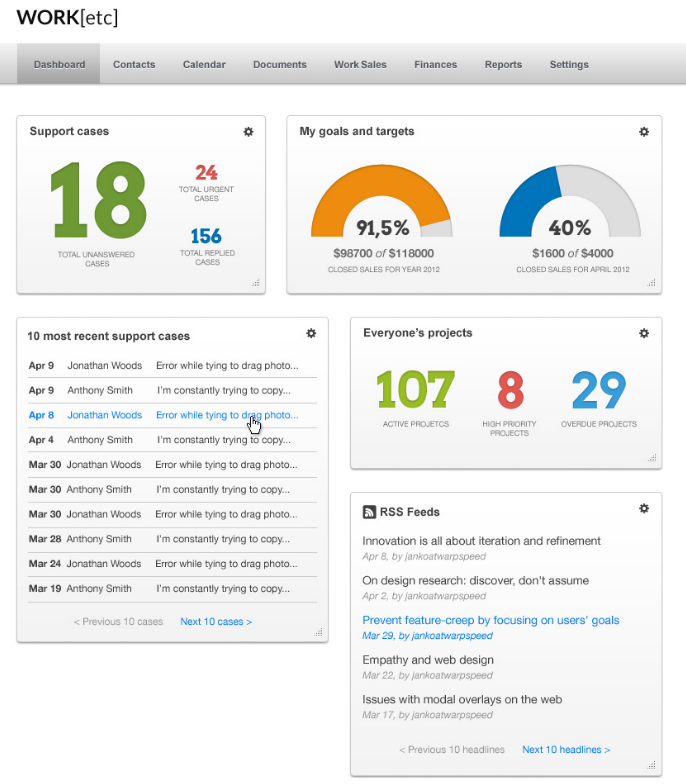Image resolution: width=686 pixels, height=784 pixels.
Task: Click the RSS Feeds gear icon
Action: [644, 509]
